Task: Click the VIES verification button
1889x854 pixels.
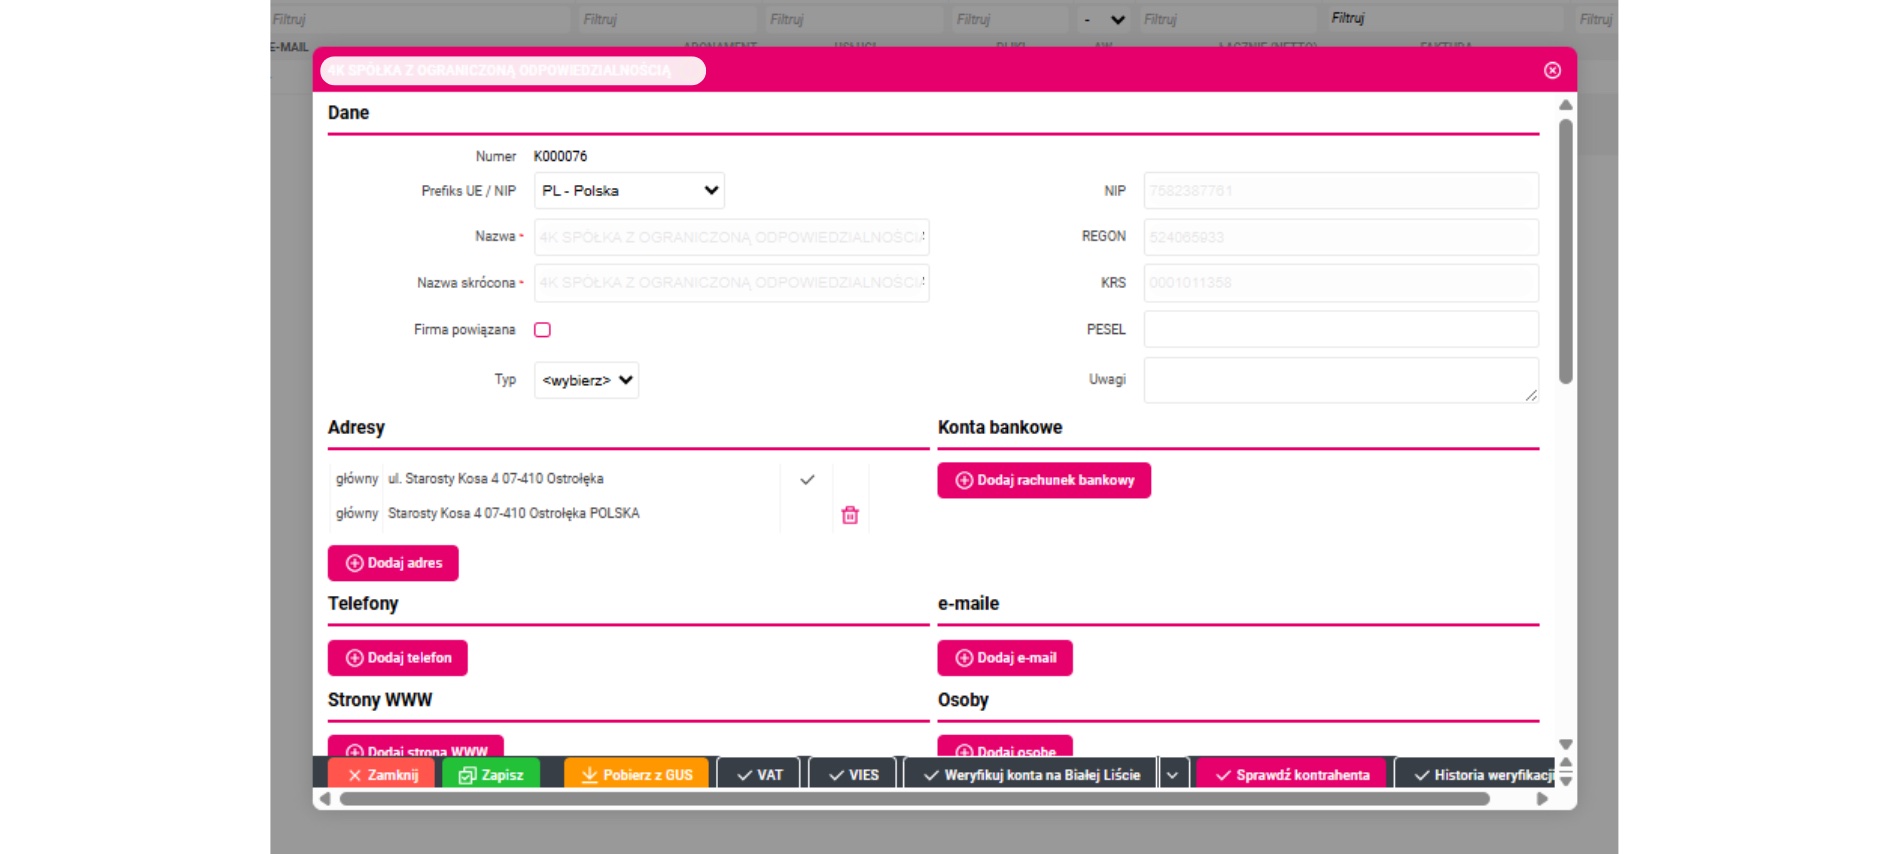Action: 853,775
